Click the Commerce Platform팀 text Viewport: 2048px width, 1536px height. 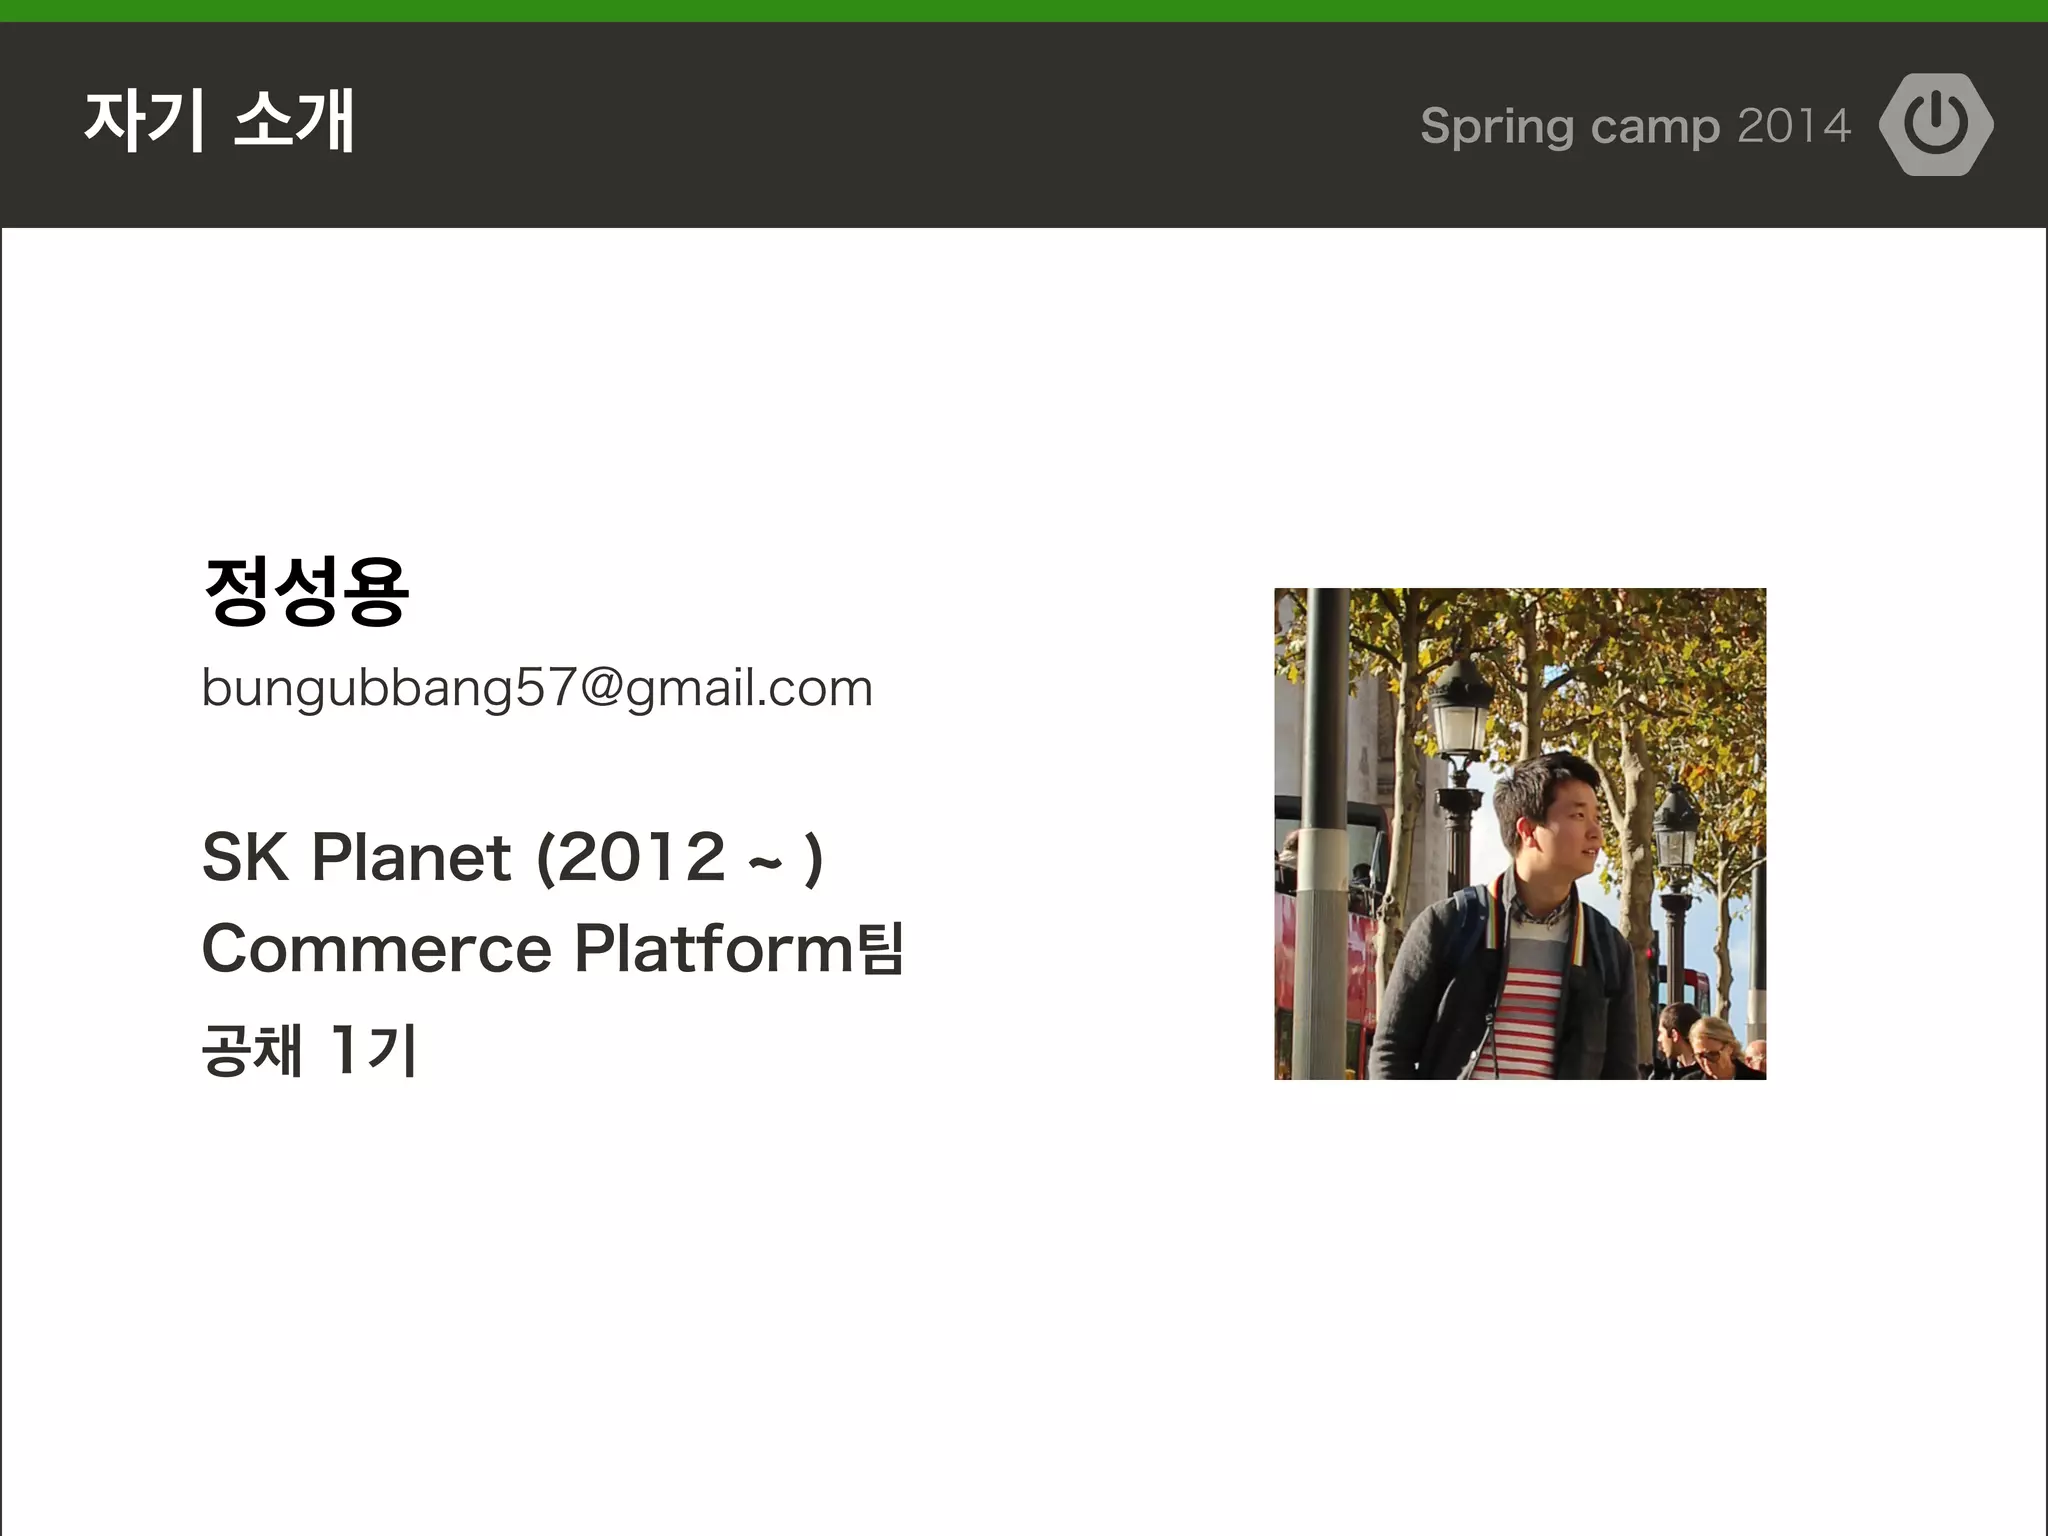pyautogui.click(x=553, y=948)
